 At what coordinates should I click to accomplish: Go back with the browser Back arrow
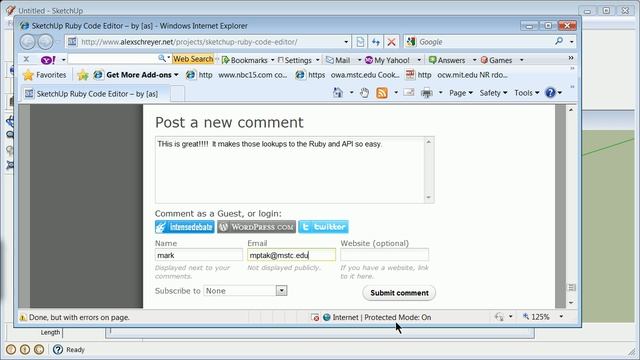(28, 42)
